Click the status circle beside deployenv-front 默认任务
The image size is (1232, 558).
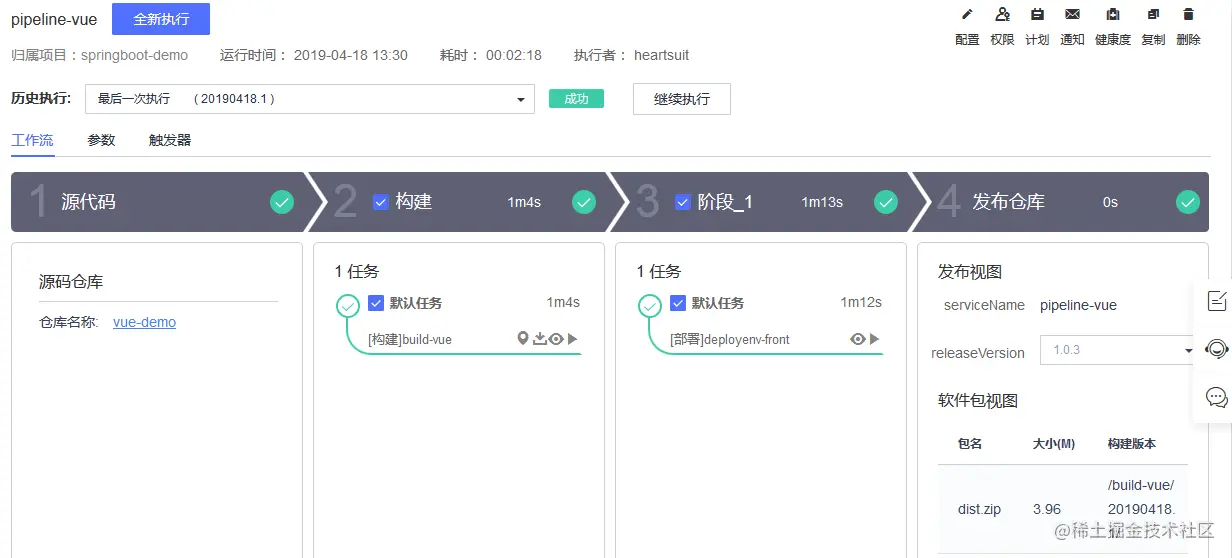(650, 306)
